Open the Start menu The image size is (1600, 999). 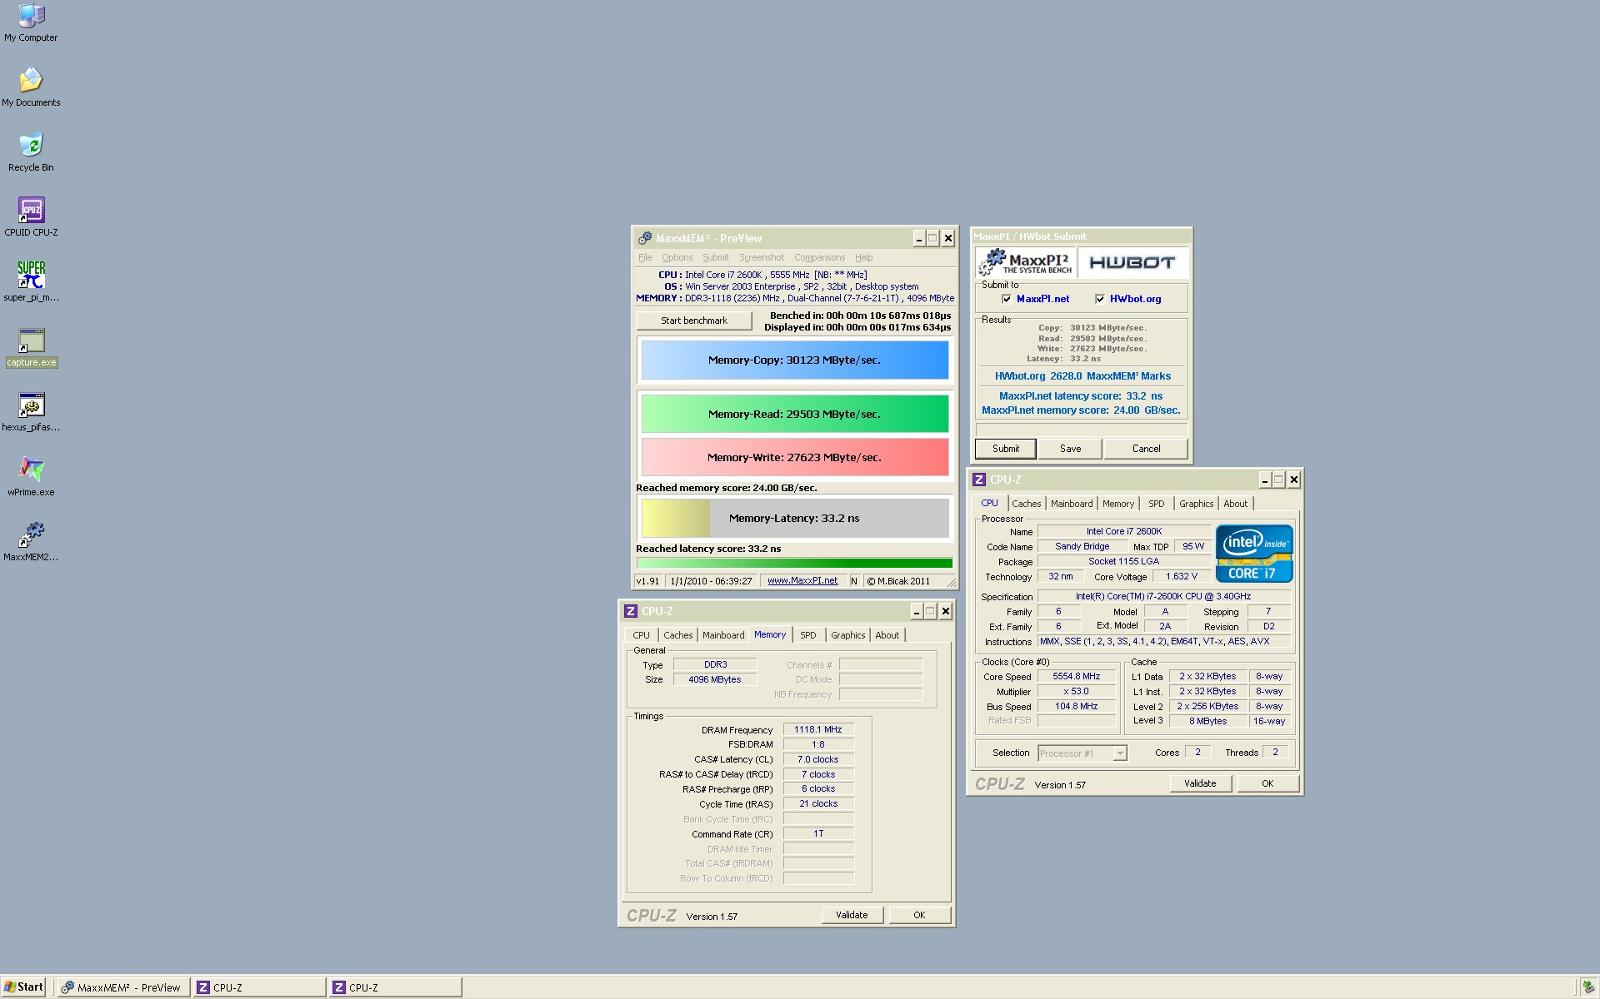(24, 987)
